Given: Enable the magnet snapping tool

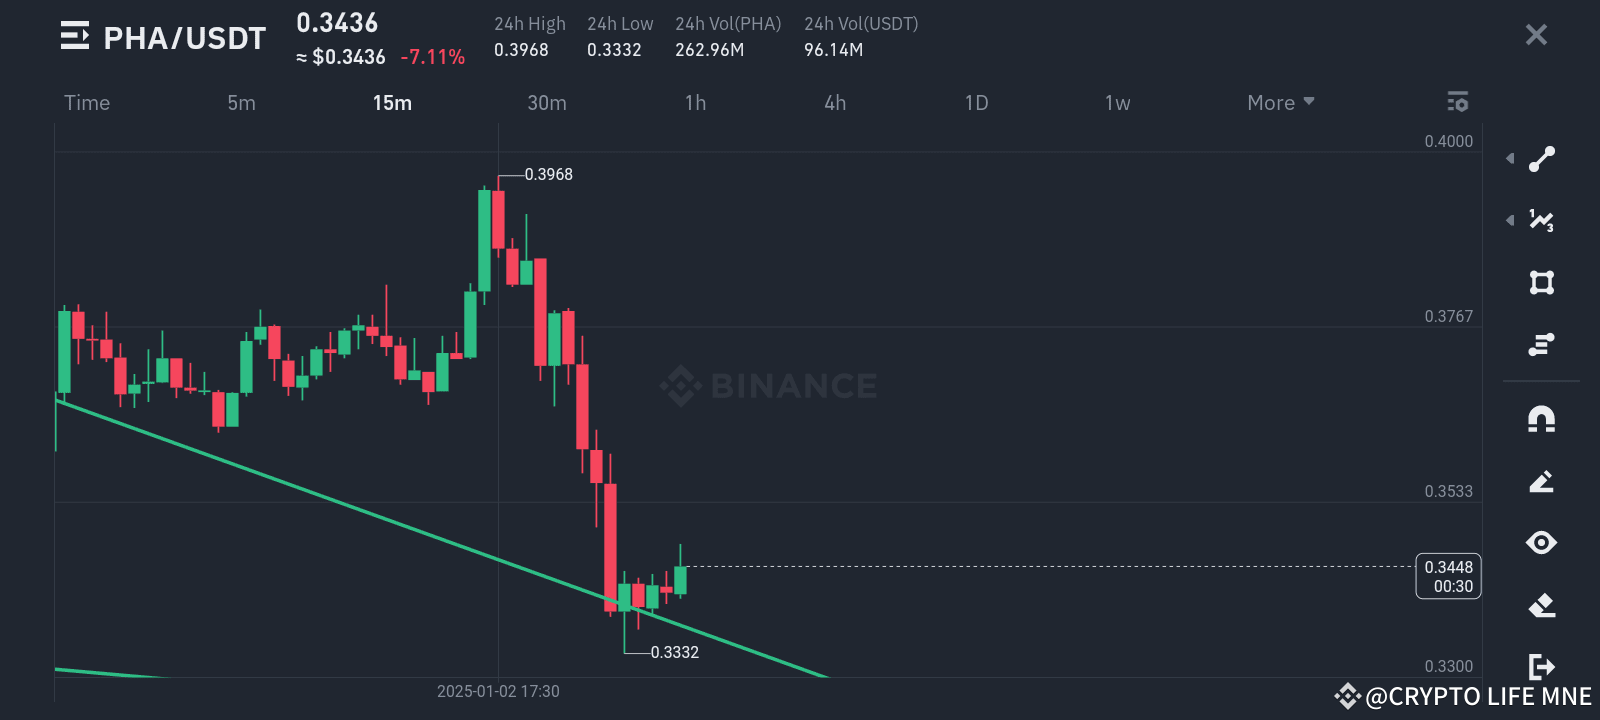Looking at the screenshot, I should point(1543,419).
